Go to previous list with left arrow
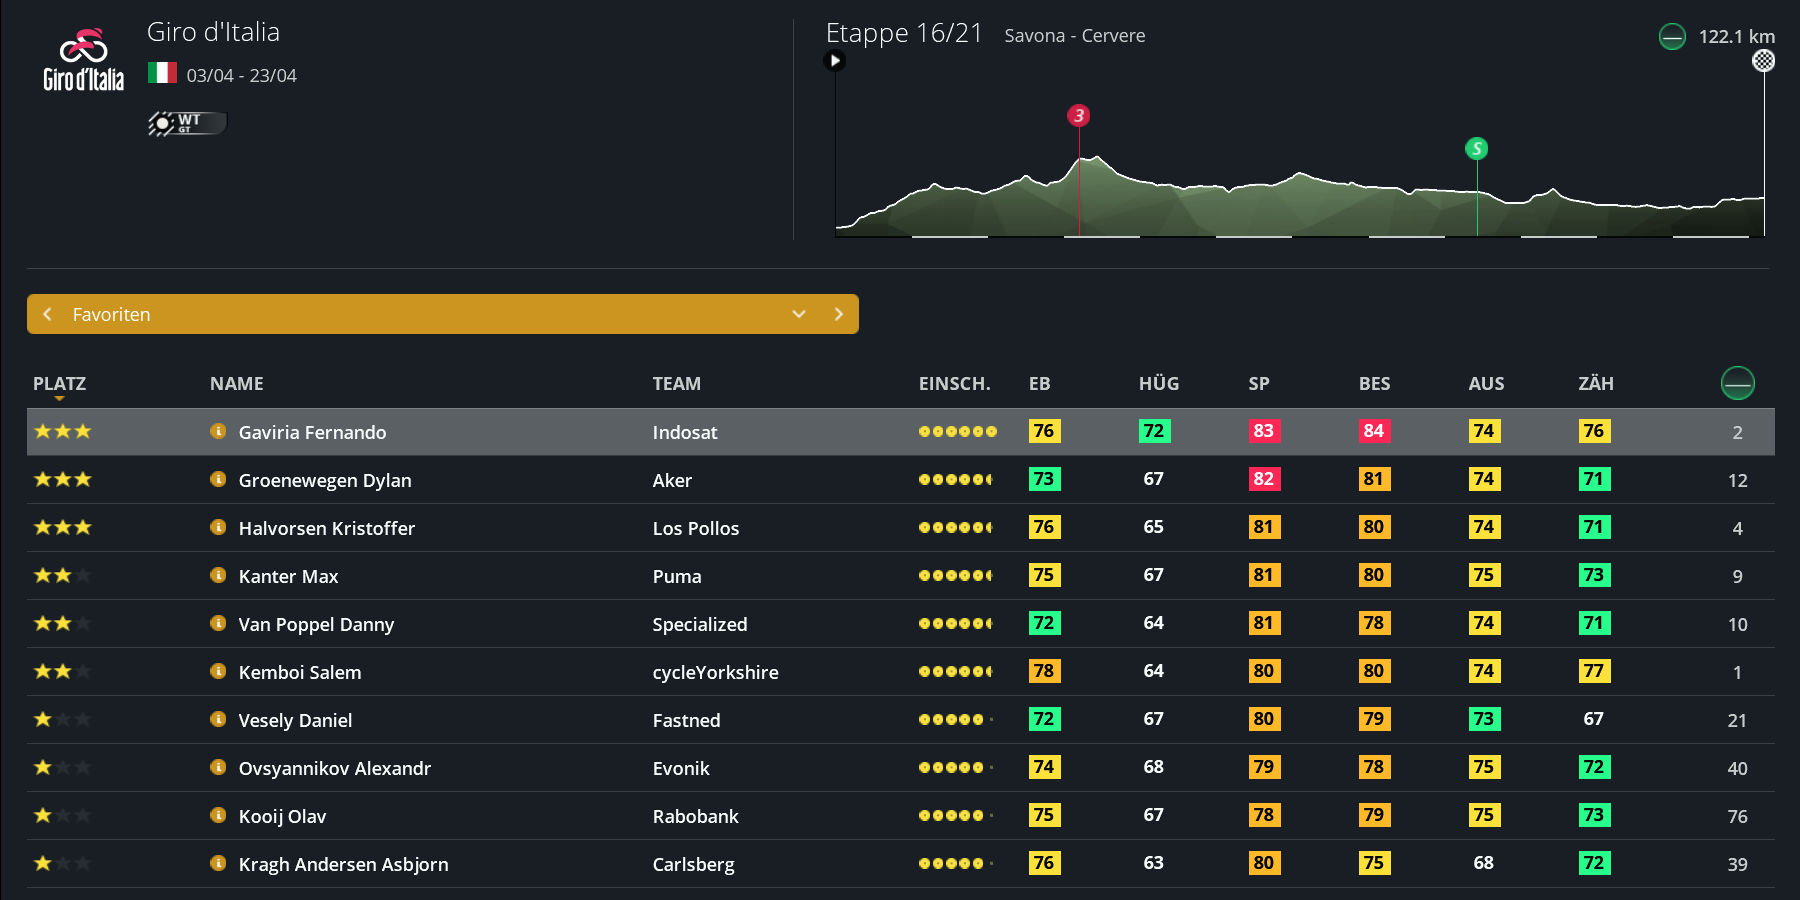Image resolution: width=1800 pixels, height=900 pixels. point(47,314)
